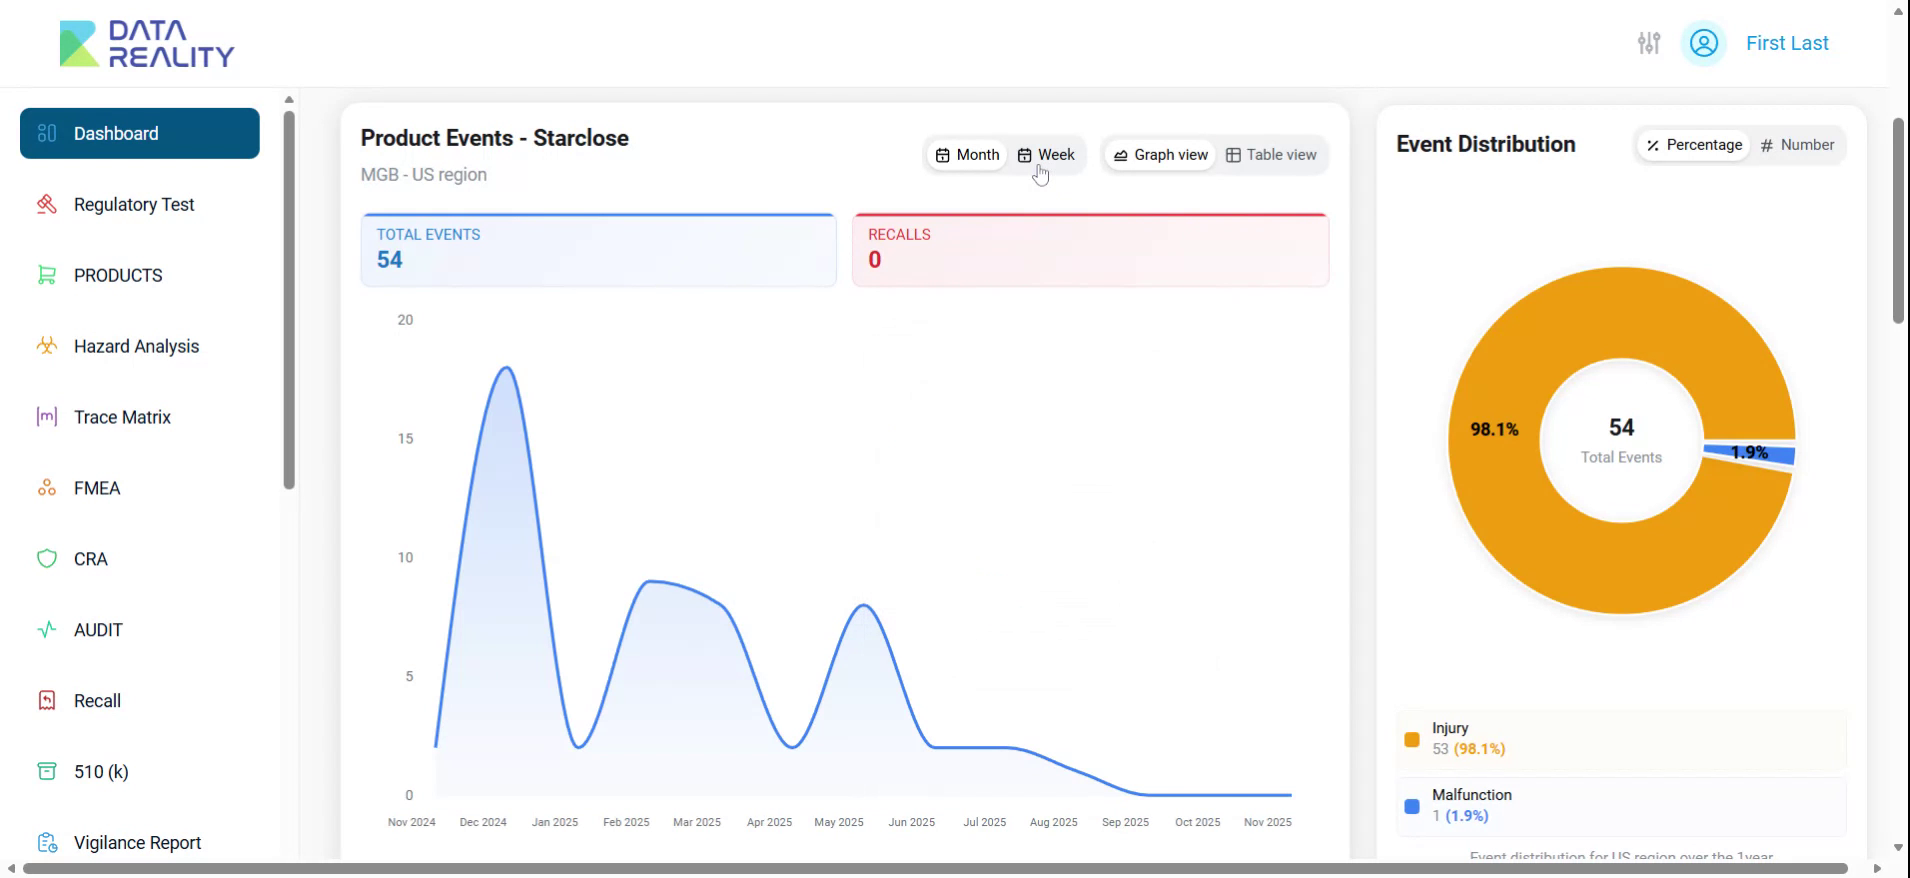
Task: Click the orange Injury legend swatch
Action: (1412, 740)
